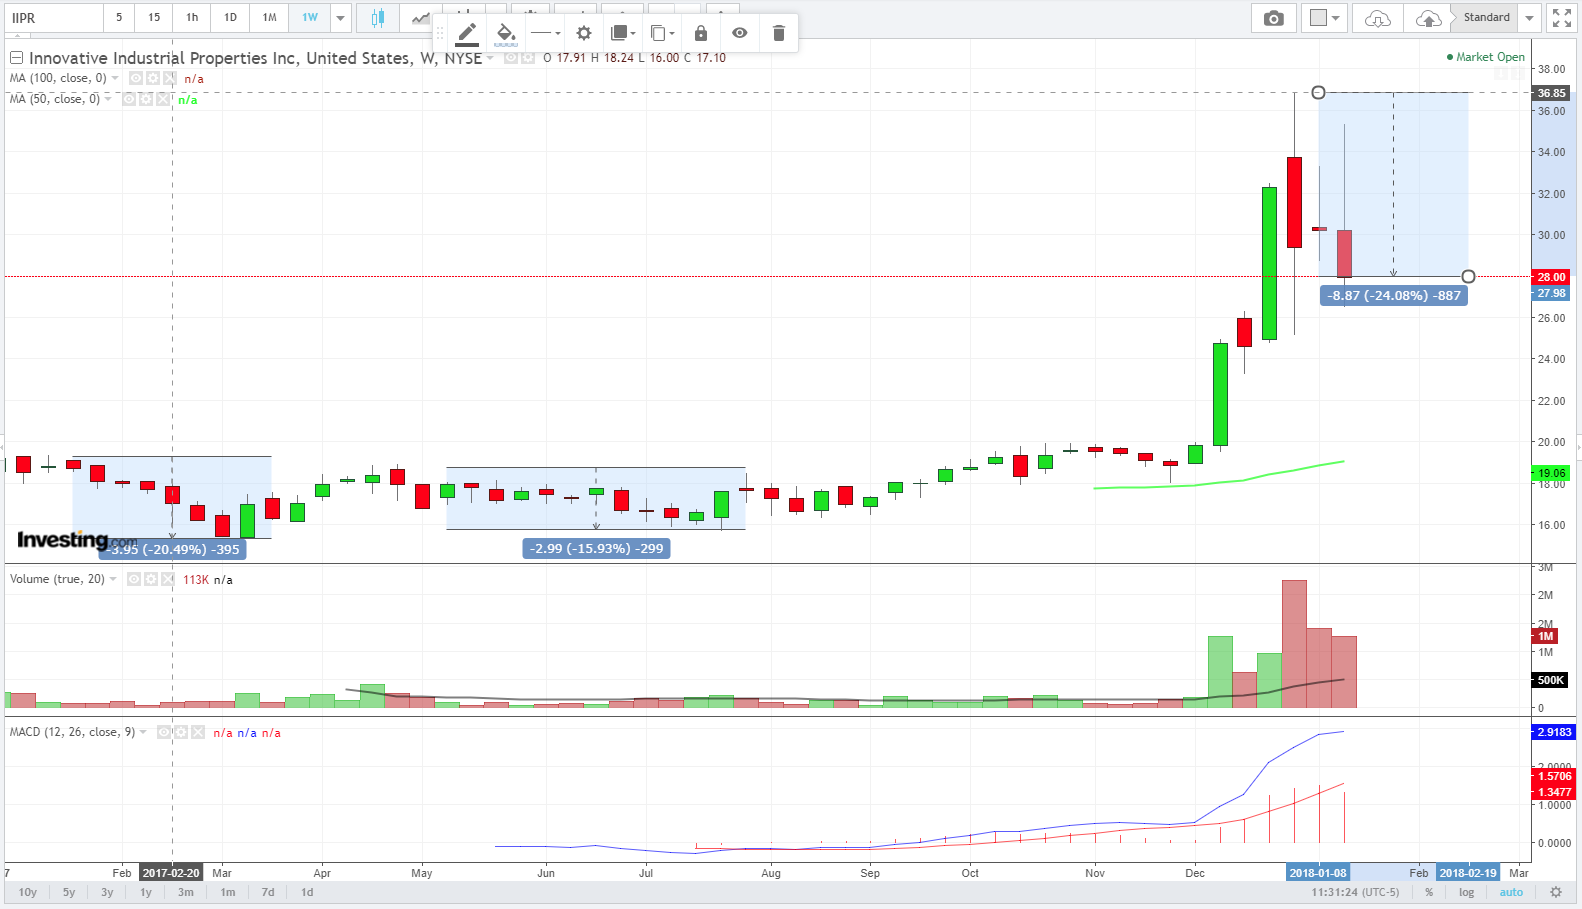
Task: Click the chart clock time 11:31:24 (UTC-5)
Action: [1355, 892]
